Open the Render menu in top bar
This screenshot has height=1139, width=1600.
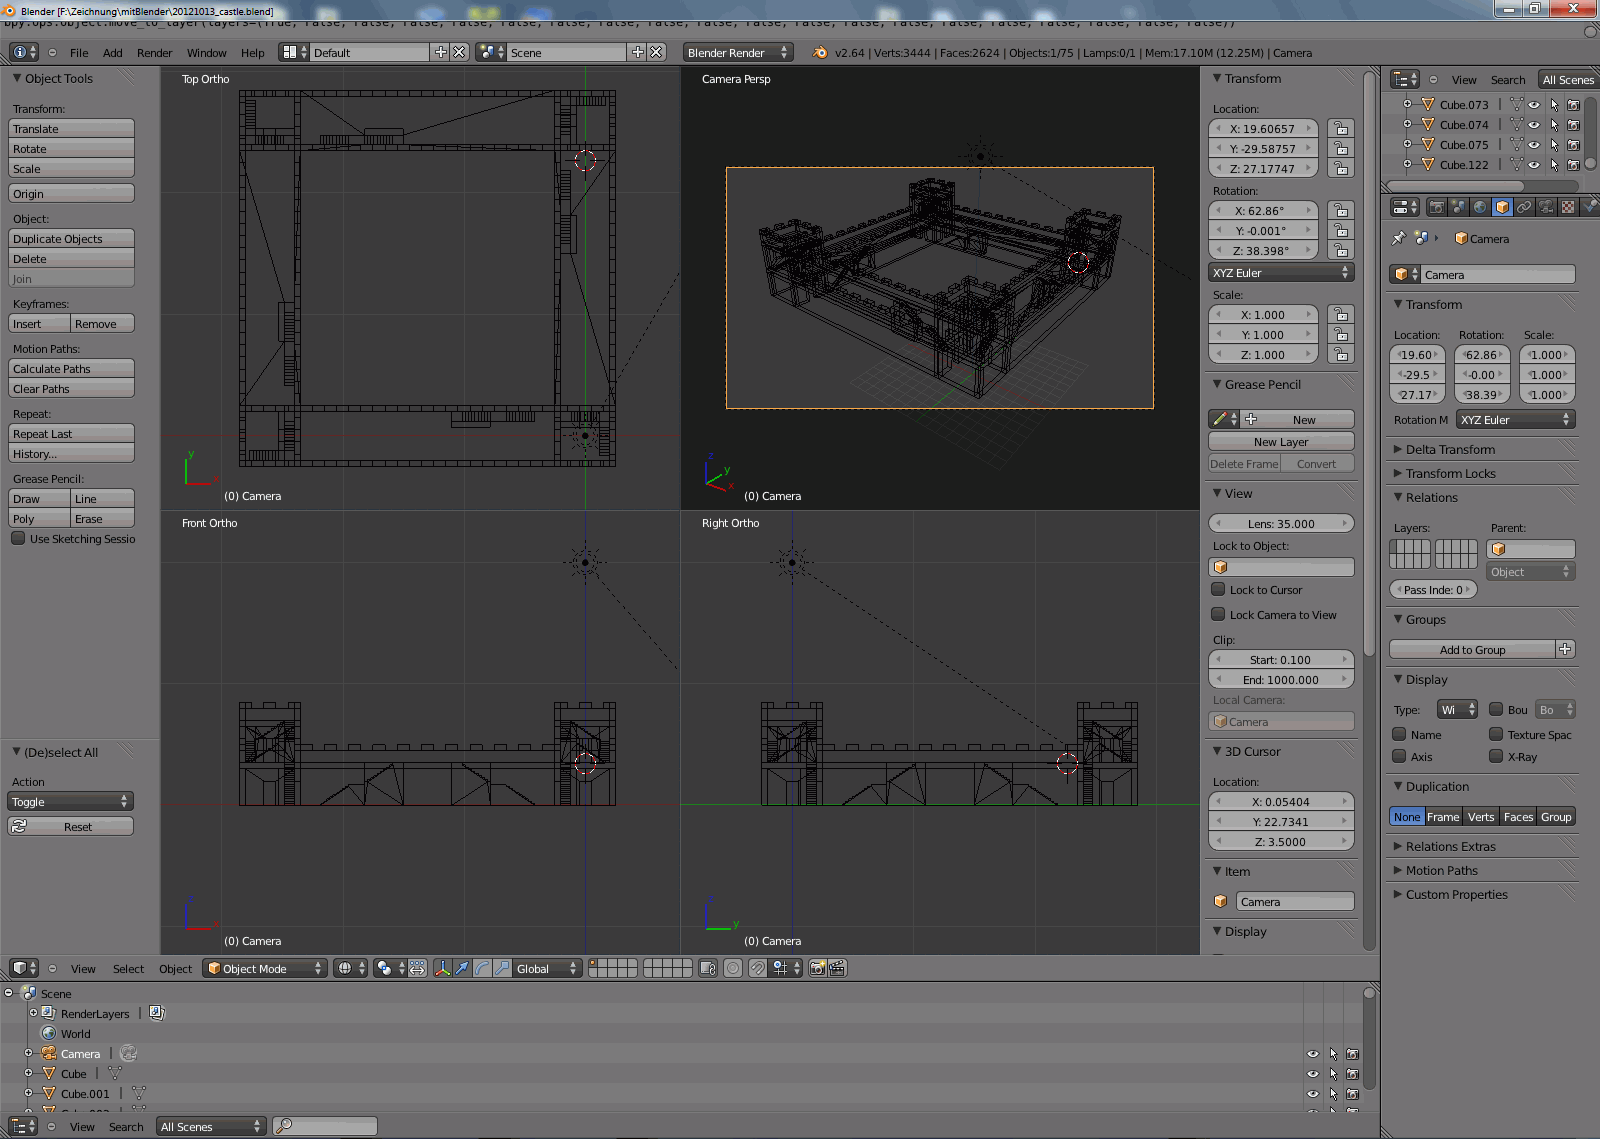[154, 53]
